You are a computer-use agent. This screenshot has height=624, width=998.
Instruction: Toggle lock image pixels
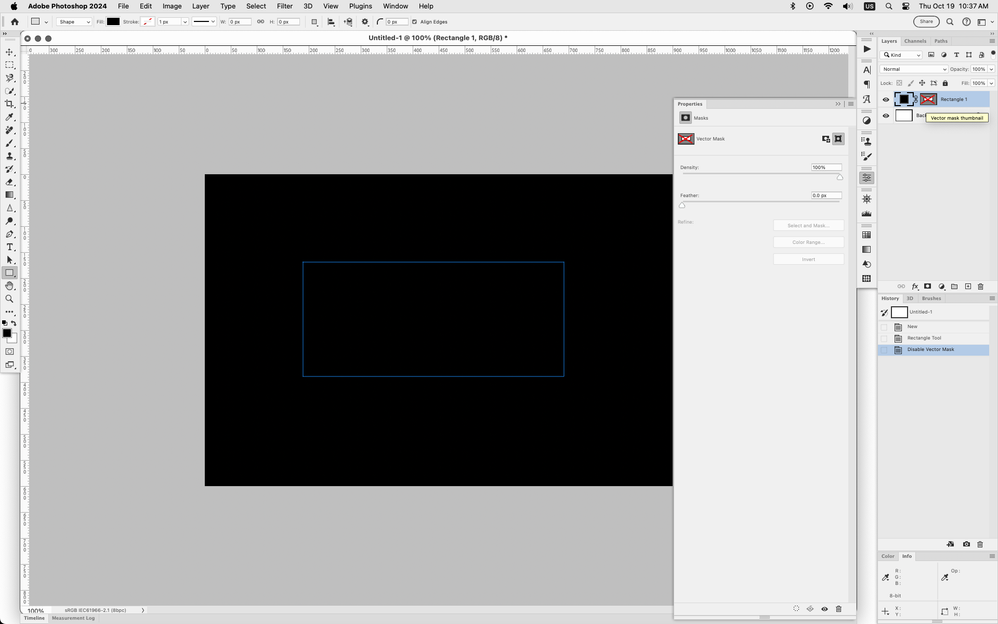point(911,83)
